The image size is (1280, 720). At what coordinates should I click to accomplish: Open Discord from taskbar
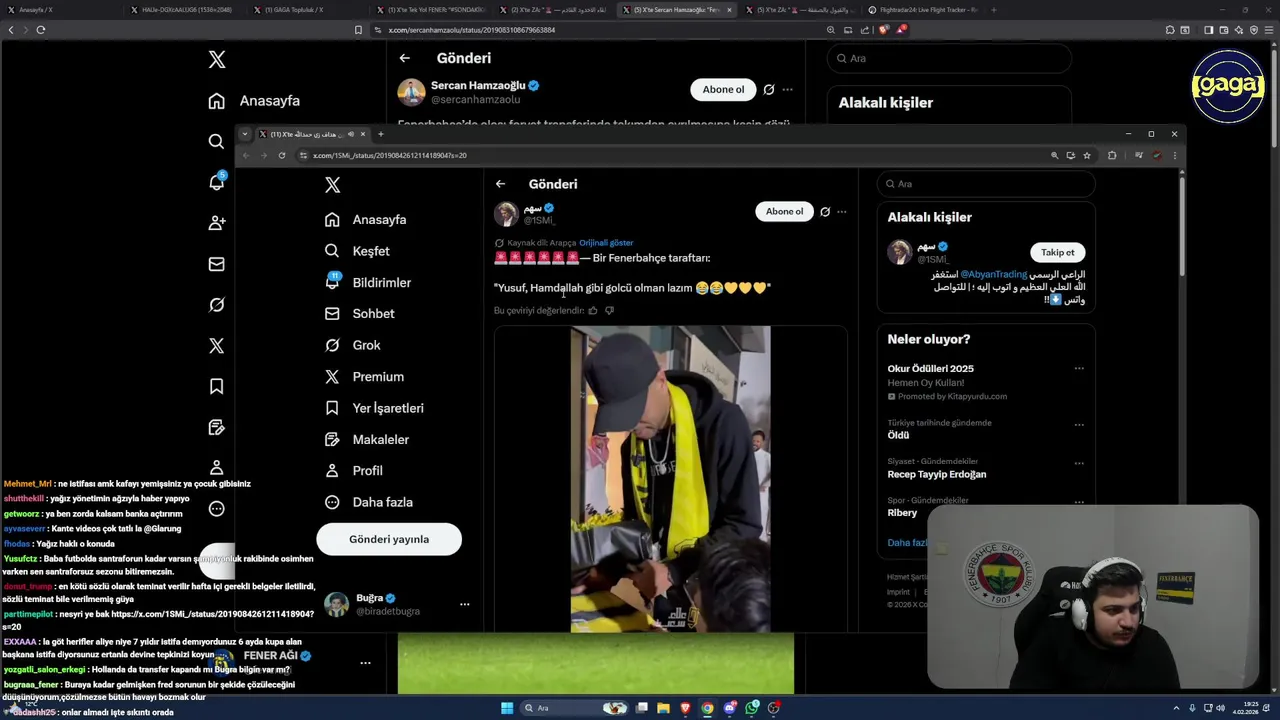(x=730, y=708)
